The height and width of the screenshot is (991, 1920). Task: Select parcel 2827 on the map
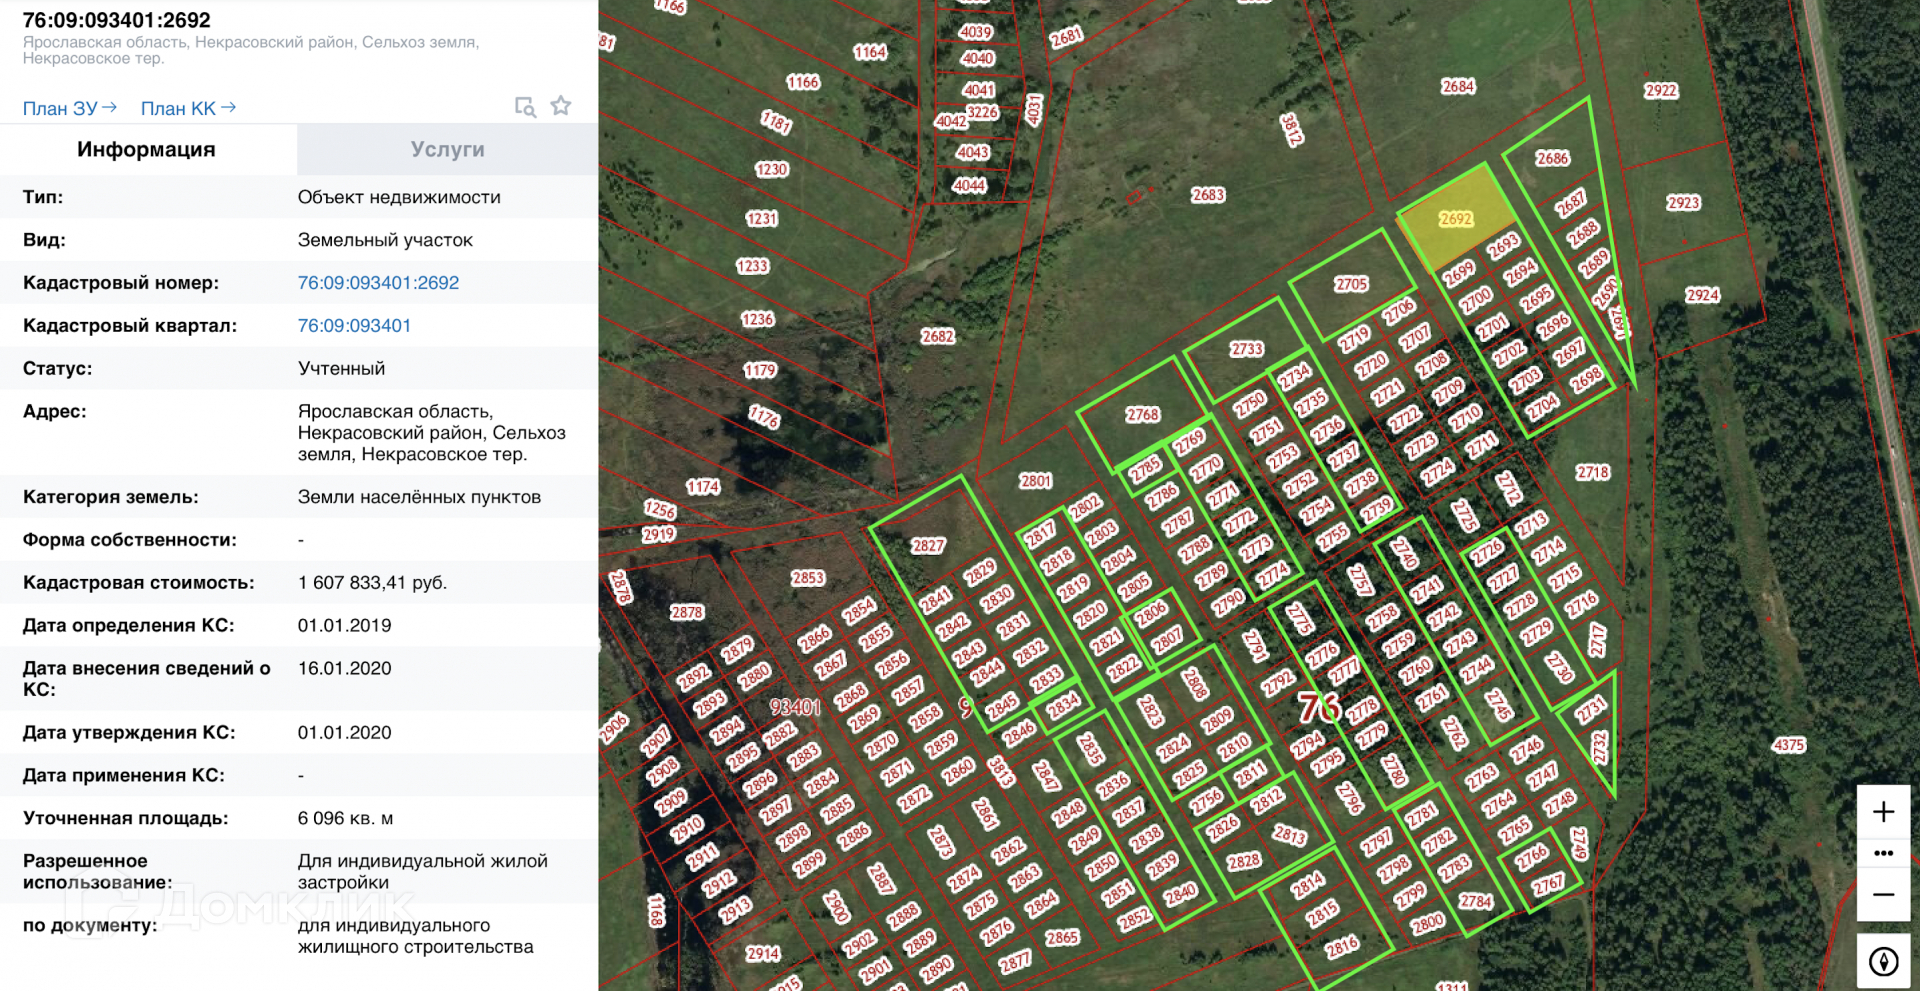tap(928, 545)
